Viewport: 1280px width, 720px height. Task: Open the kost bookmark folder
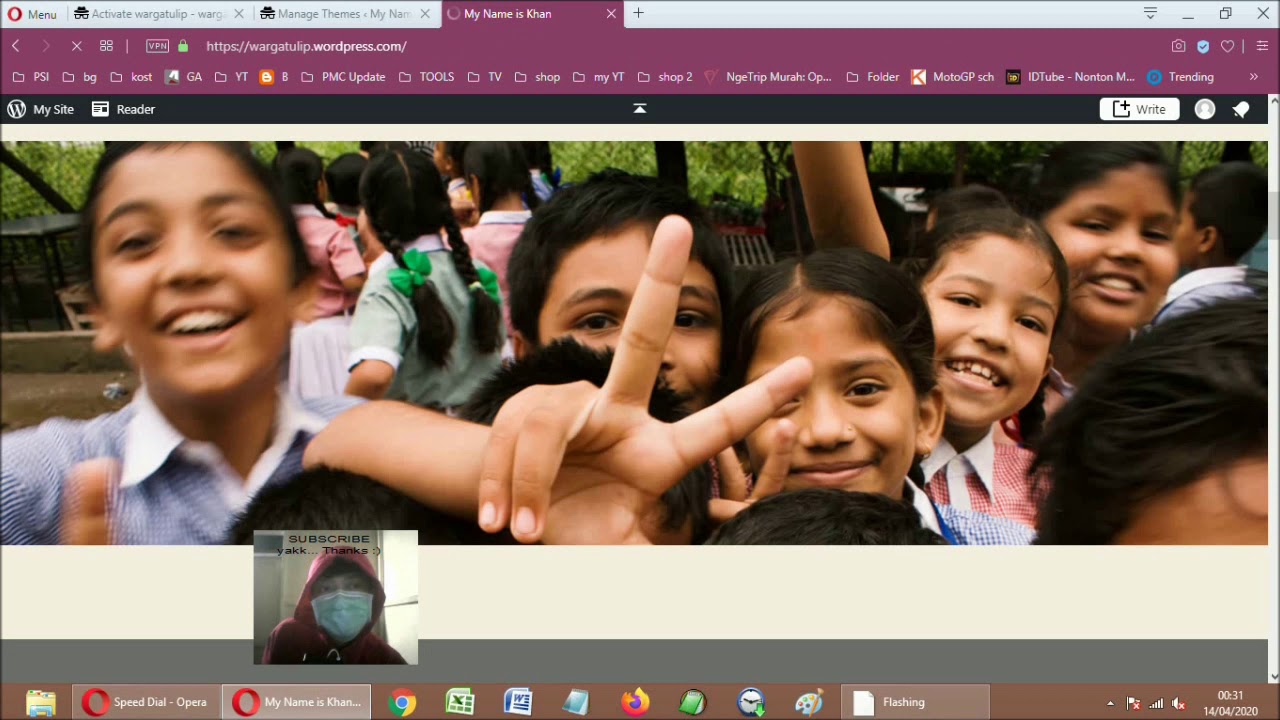pos(131,77)
